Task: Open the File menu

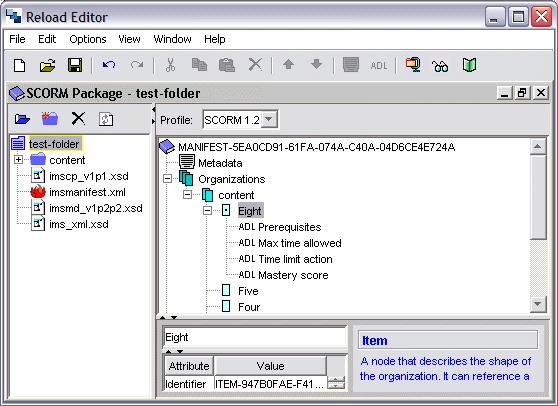Action: tap(17, 39)
